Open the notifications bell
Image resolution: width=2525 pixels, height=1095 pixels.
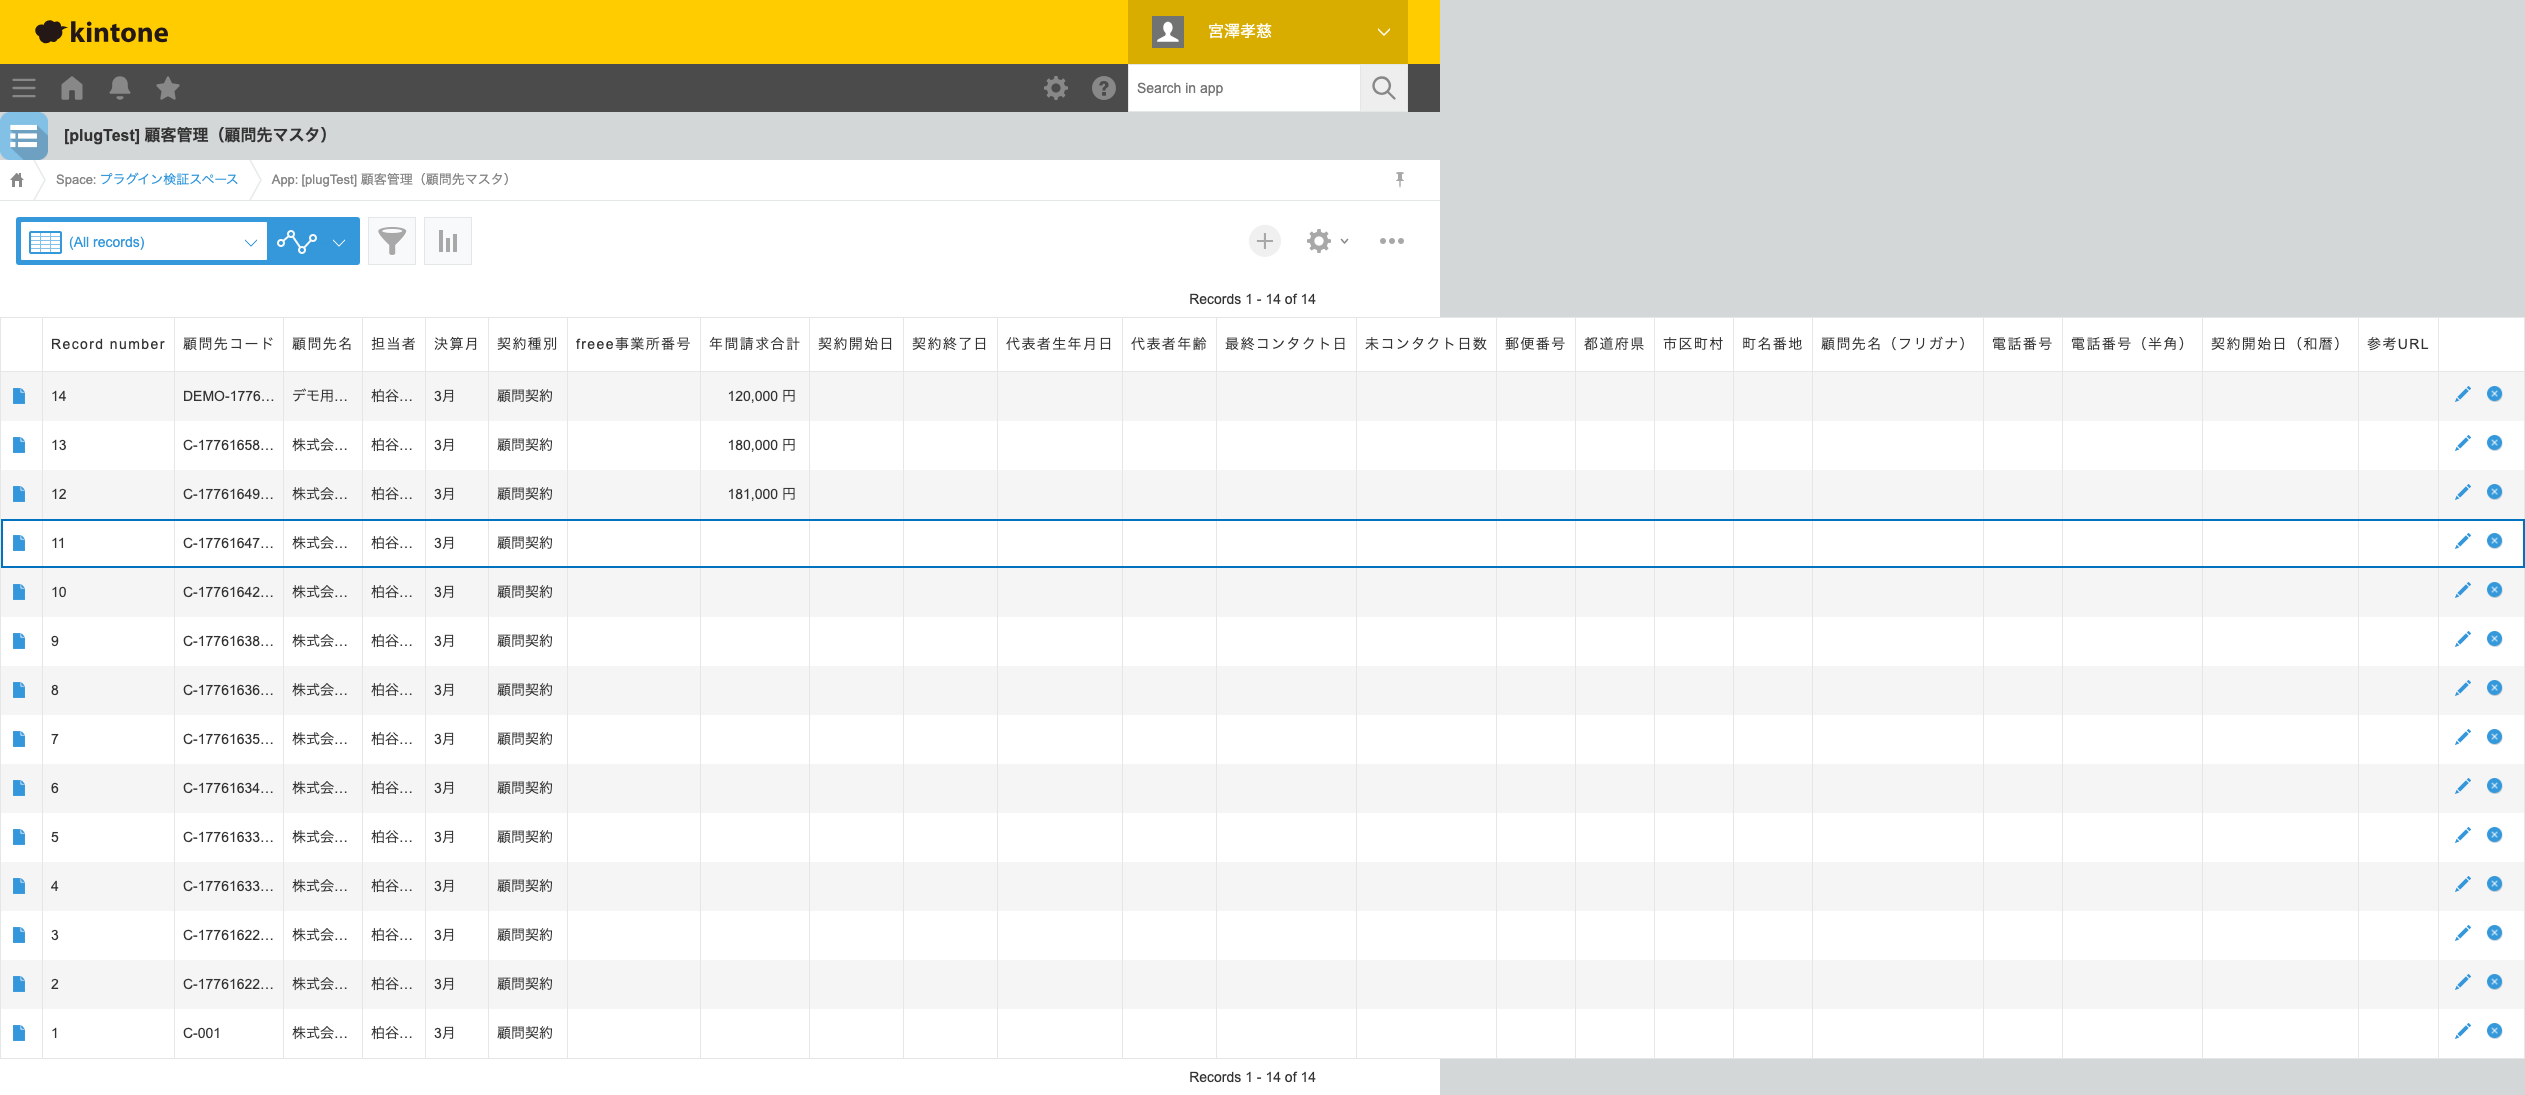tap(120, 88)
